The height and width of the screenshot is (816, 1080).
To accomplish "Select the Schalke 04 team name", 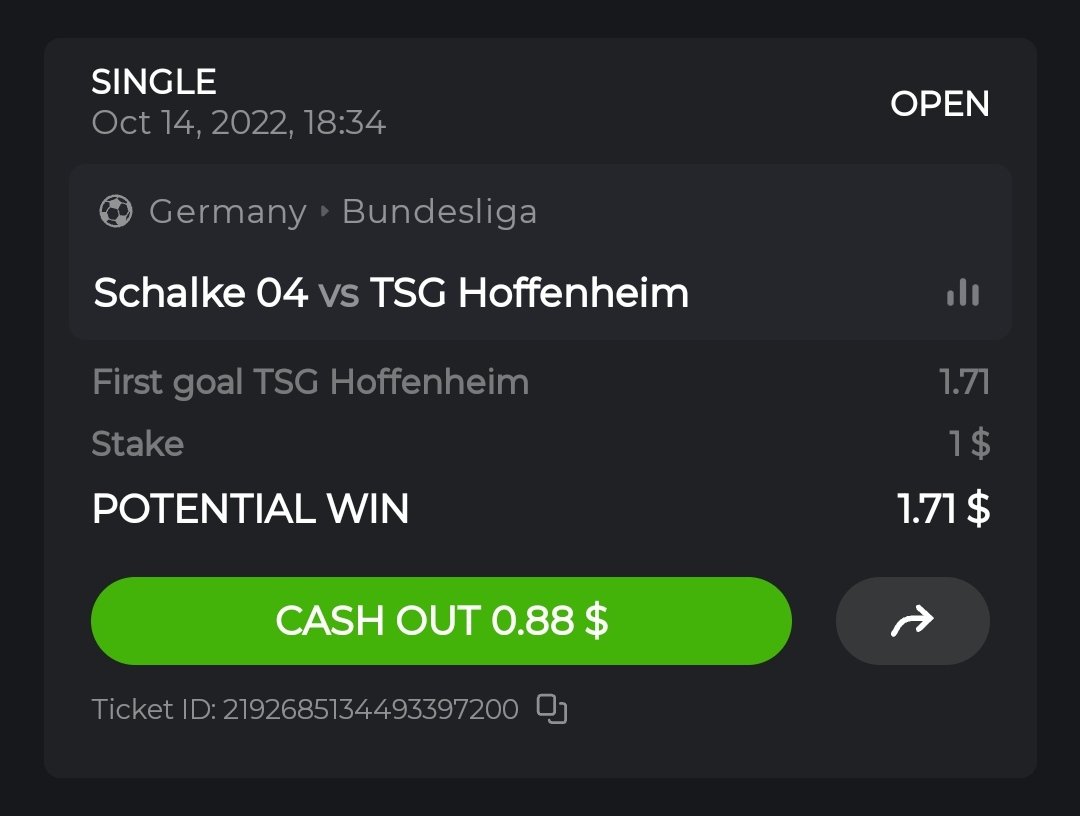I will coord(200,293).
